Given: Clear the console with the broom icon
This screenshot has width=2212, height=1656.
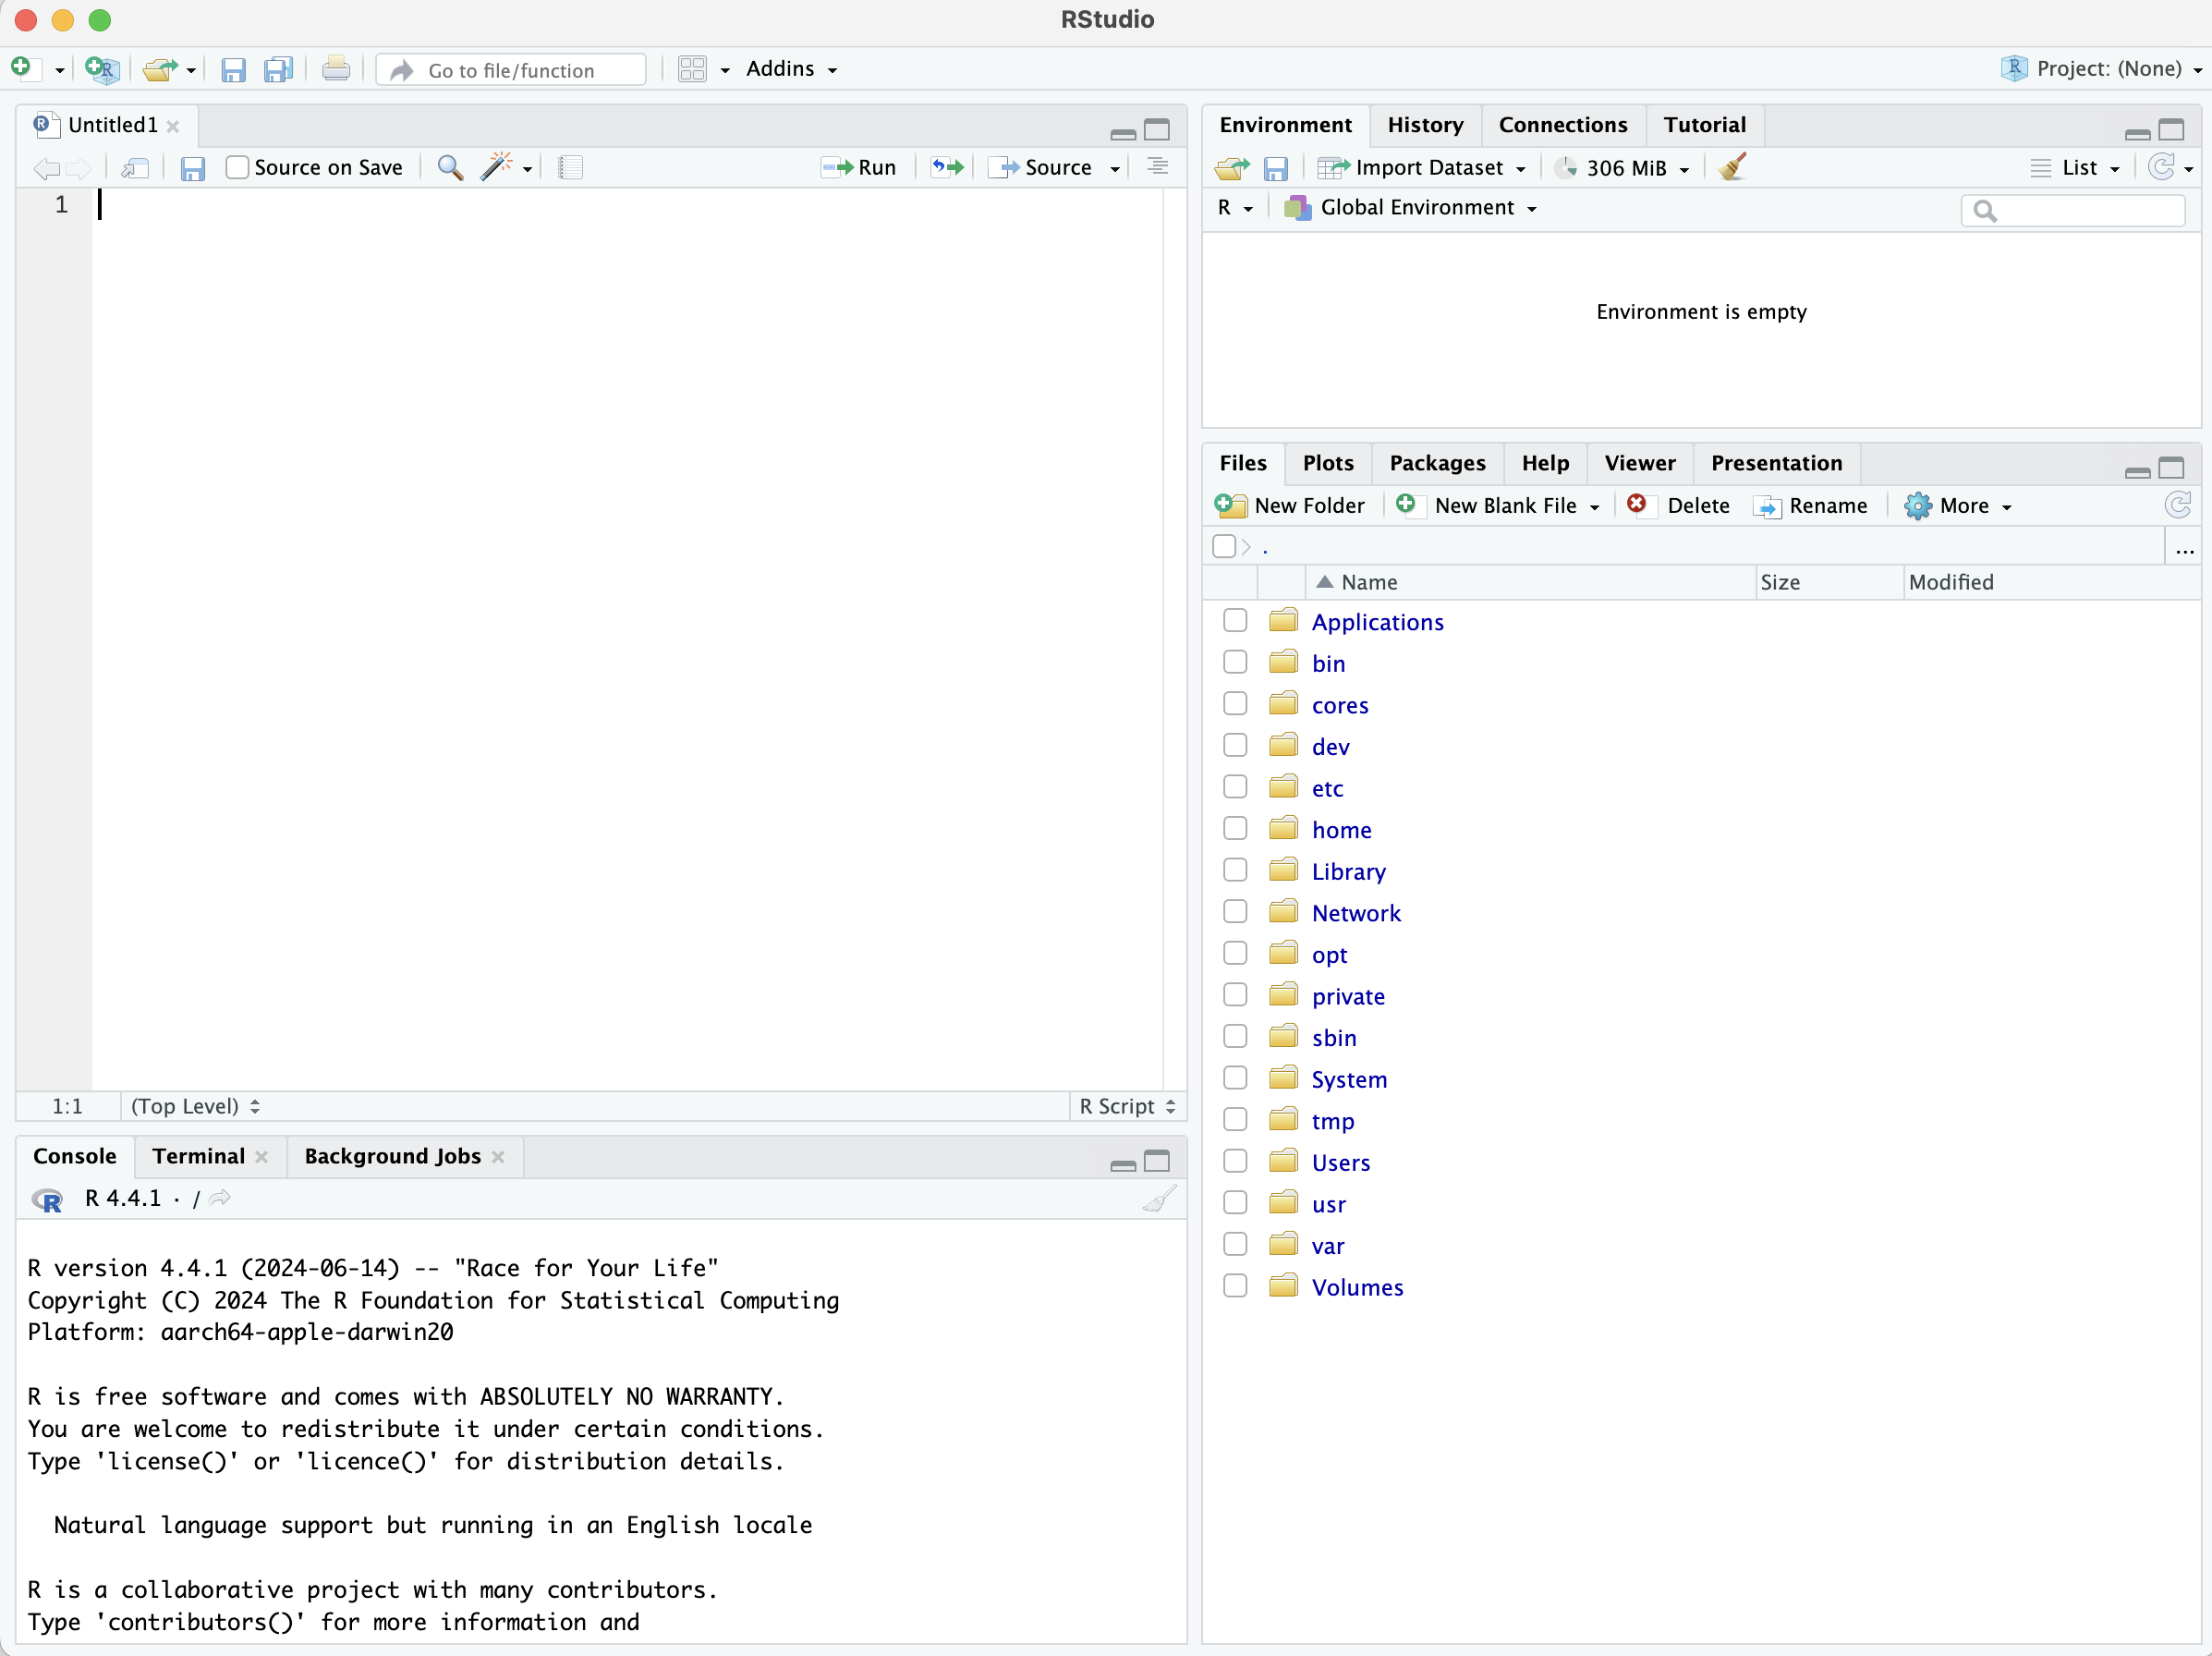Looking at the screenshot, I should 1160,1198.
